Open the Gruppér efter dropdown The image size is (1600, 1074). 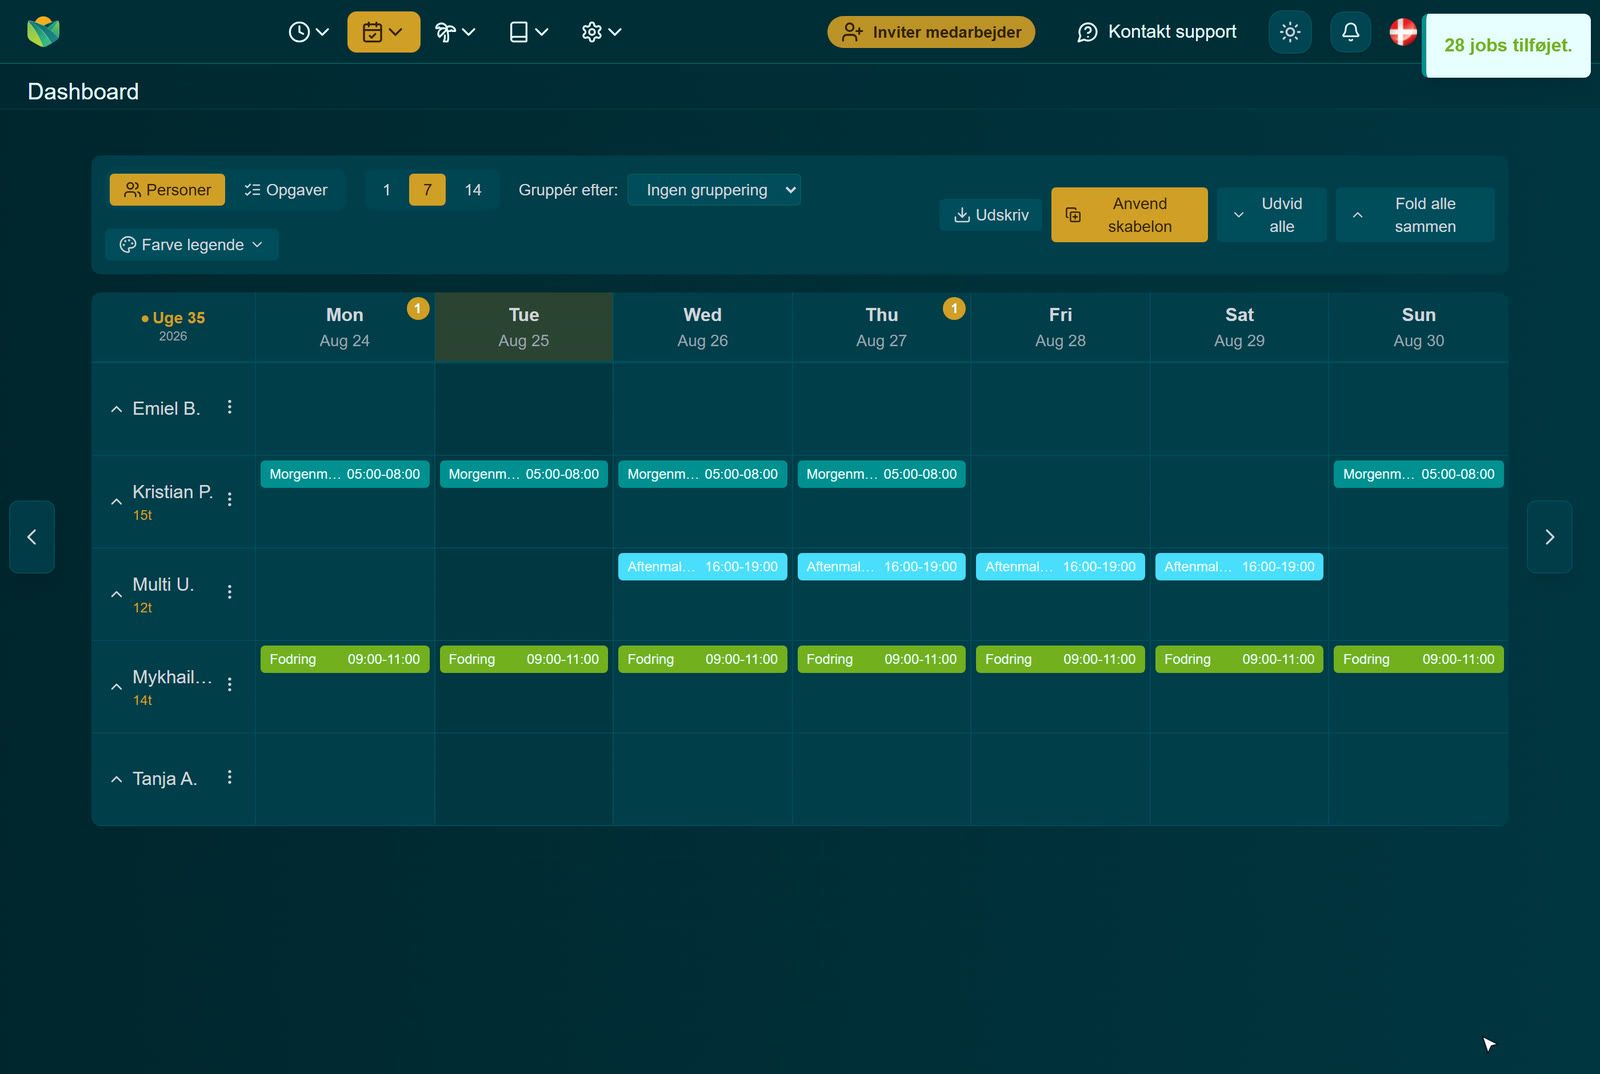point(714,190)
